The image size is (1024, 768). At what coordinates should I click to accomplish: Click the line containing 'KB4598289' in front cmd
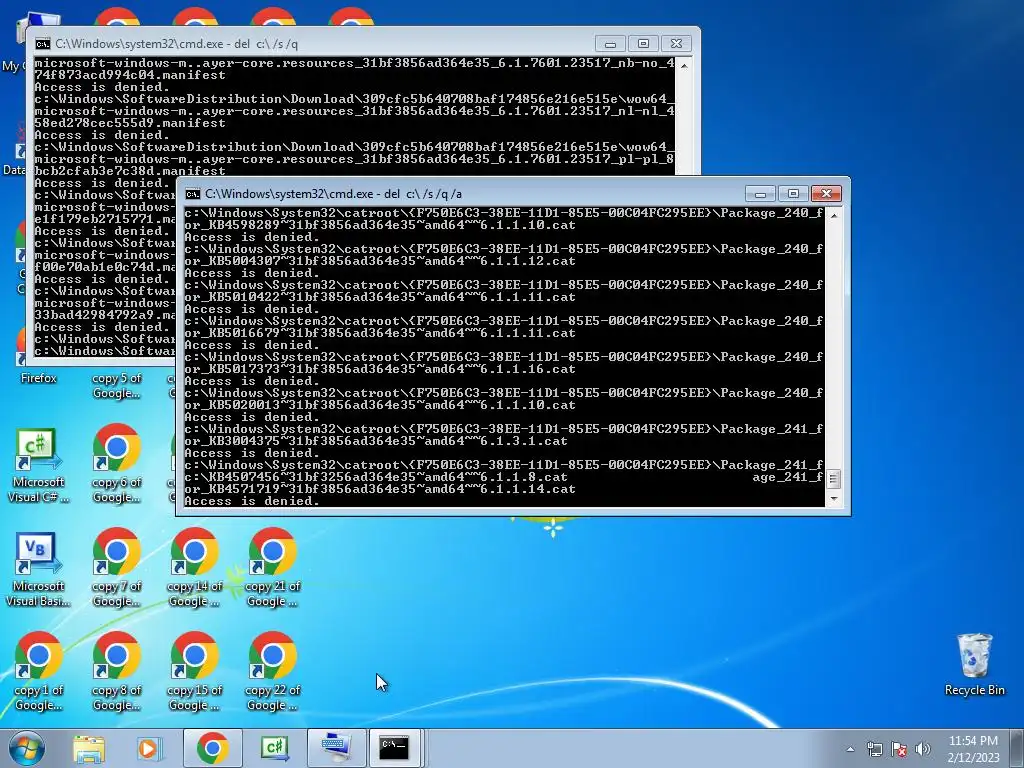tap(379, 225)
